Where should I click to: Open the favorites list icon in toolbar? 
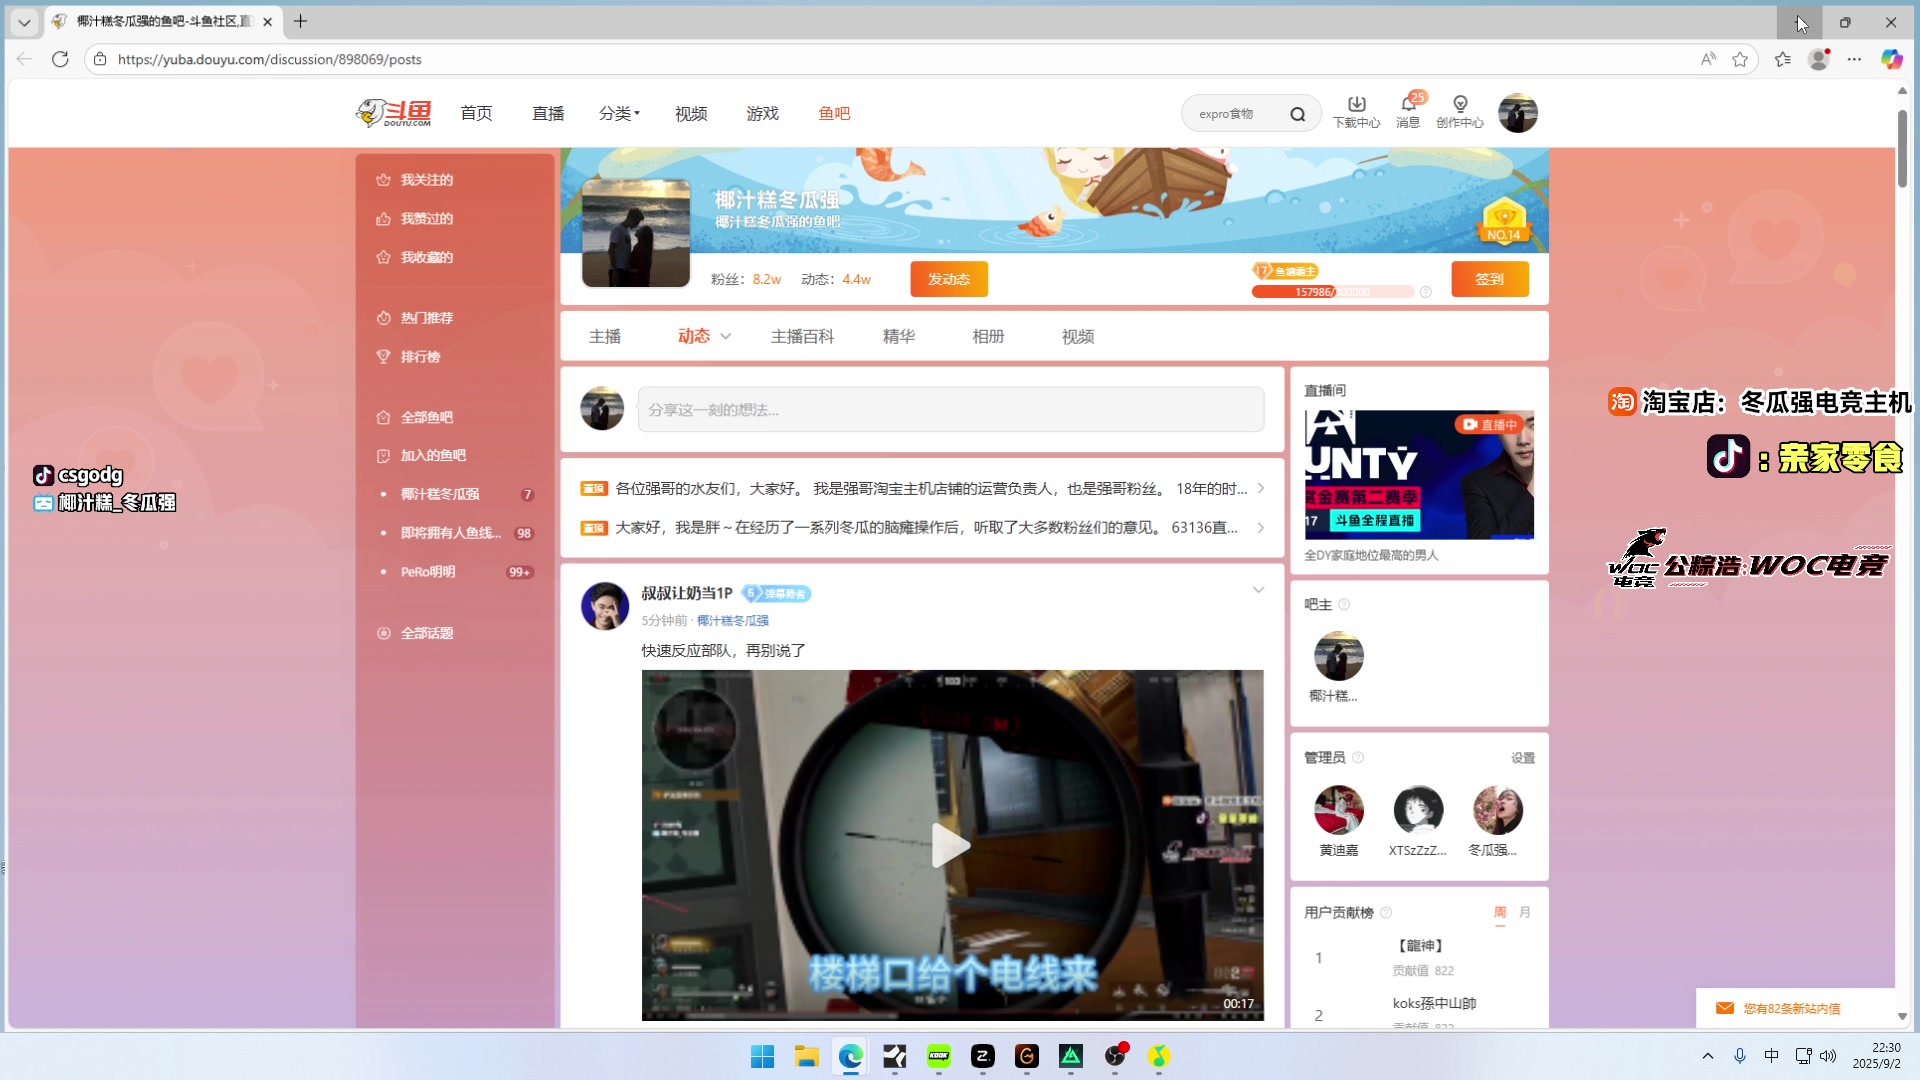[1782, 59]
